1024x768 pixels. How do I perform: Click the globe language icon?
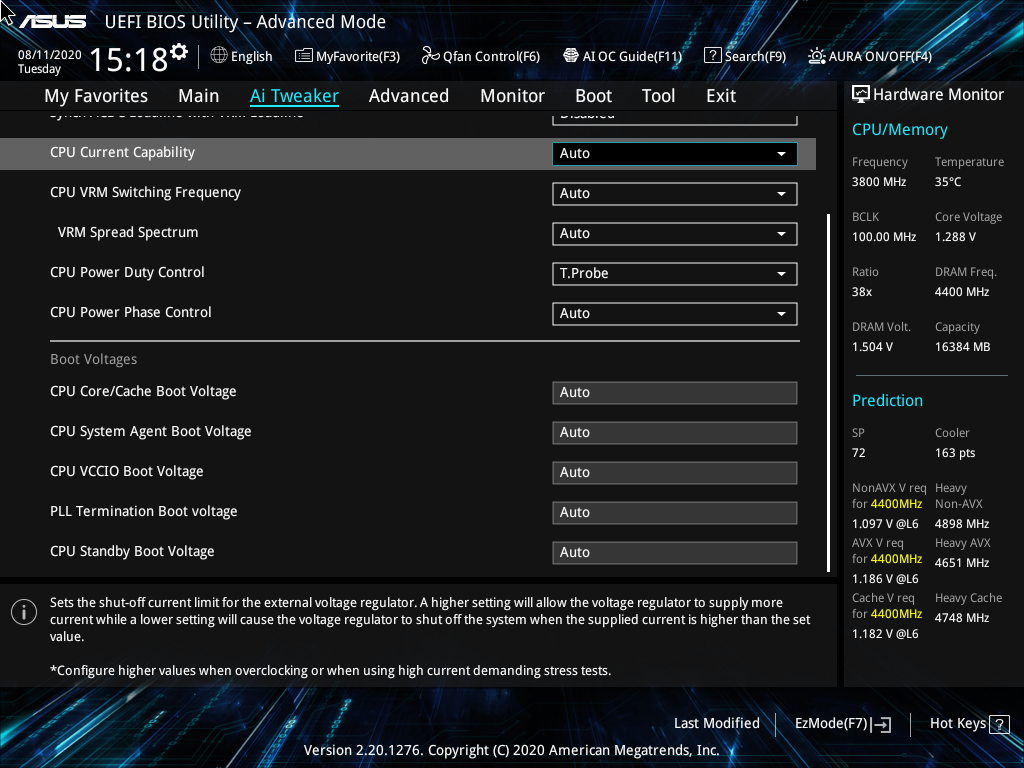pos(219,56)
